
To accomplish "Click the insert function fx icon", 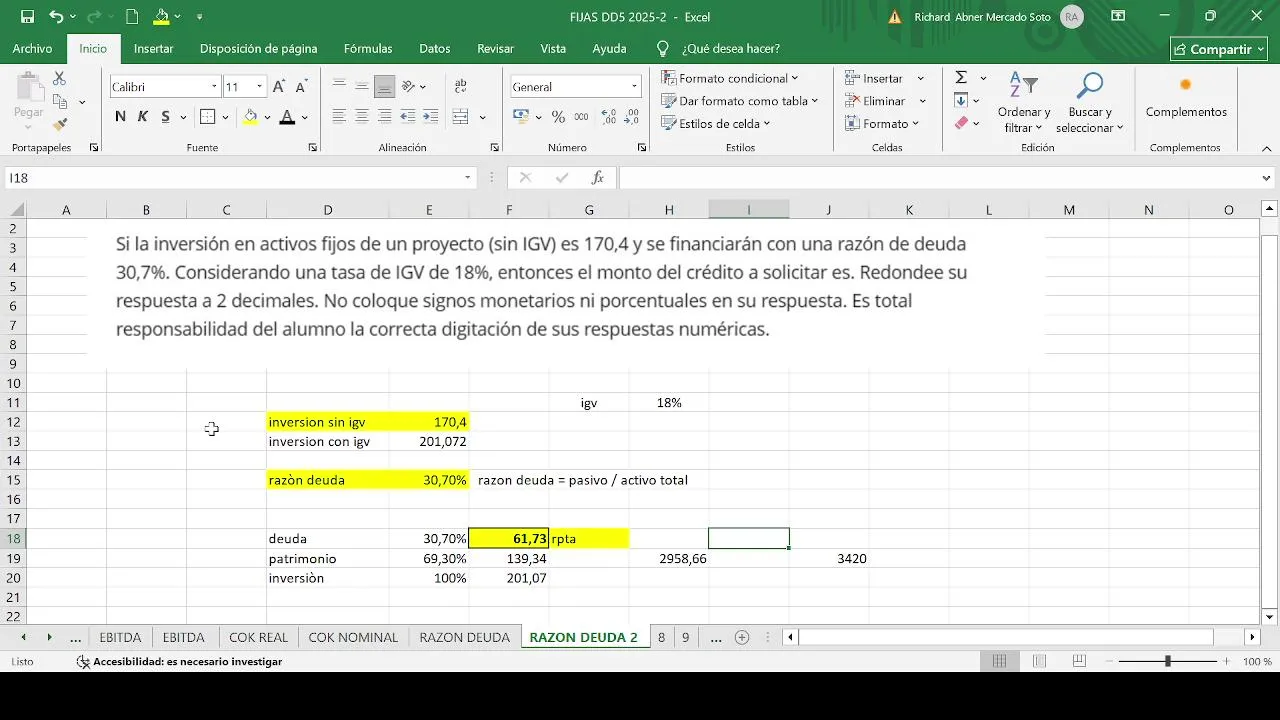I will click(x=598, y=178).
